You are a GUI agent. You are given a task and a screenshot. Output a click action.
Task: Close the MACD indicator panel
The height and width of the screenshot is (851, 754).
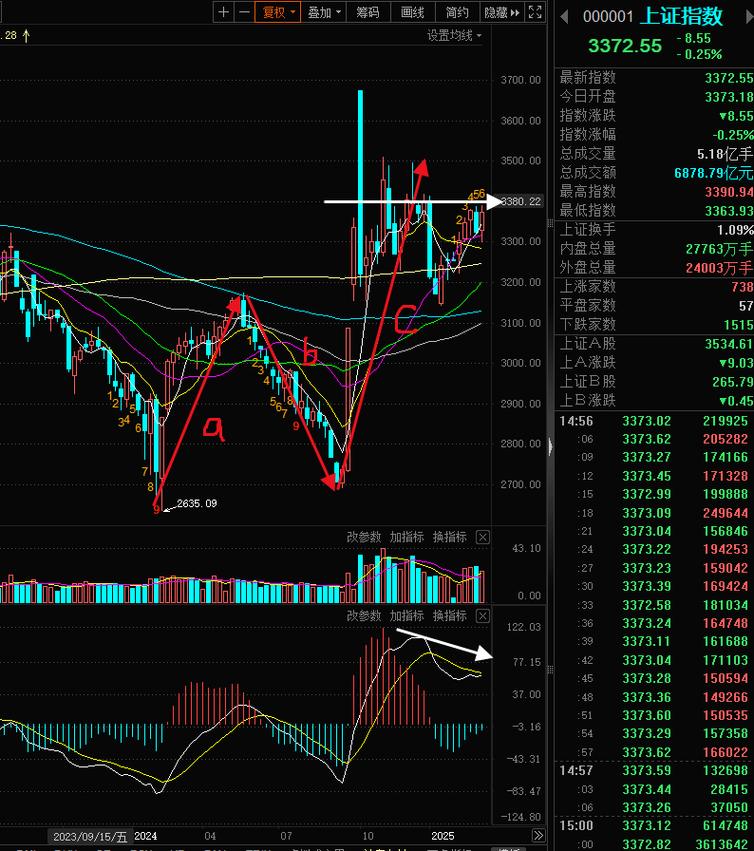(x=483, y=616)
